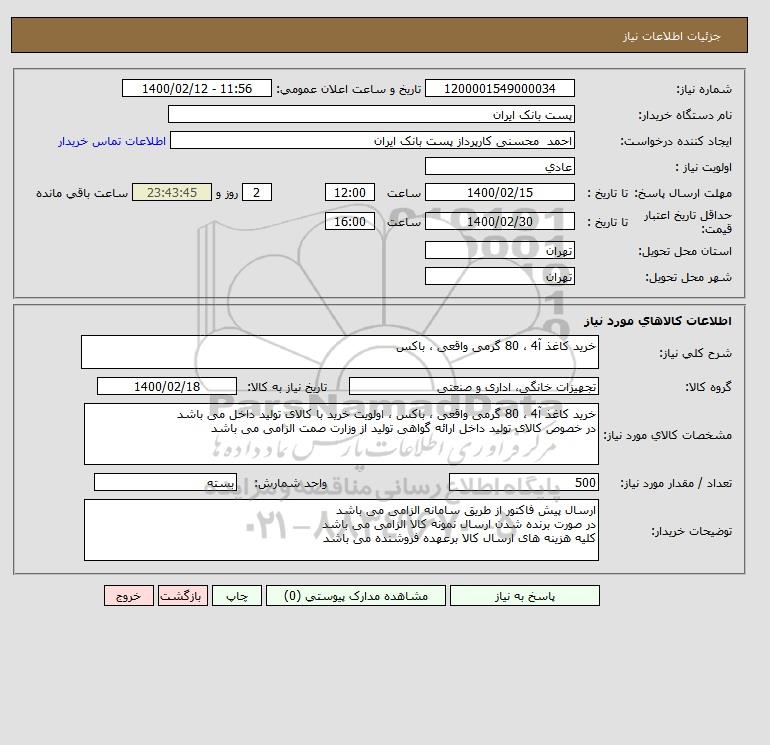Open مشاهده مدارک پیوستی (0) button
The image size is (770, 745).
(356, 596)
